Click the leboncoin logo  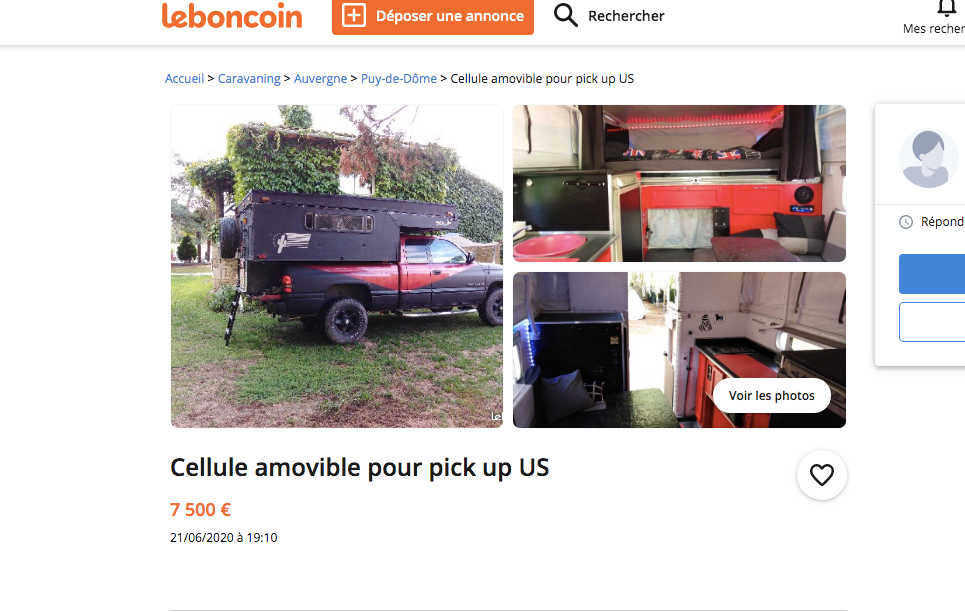[x=231, y=15]
